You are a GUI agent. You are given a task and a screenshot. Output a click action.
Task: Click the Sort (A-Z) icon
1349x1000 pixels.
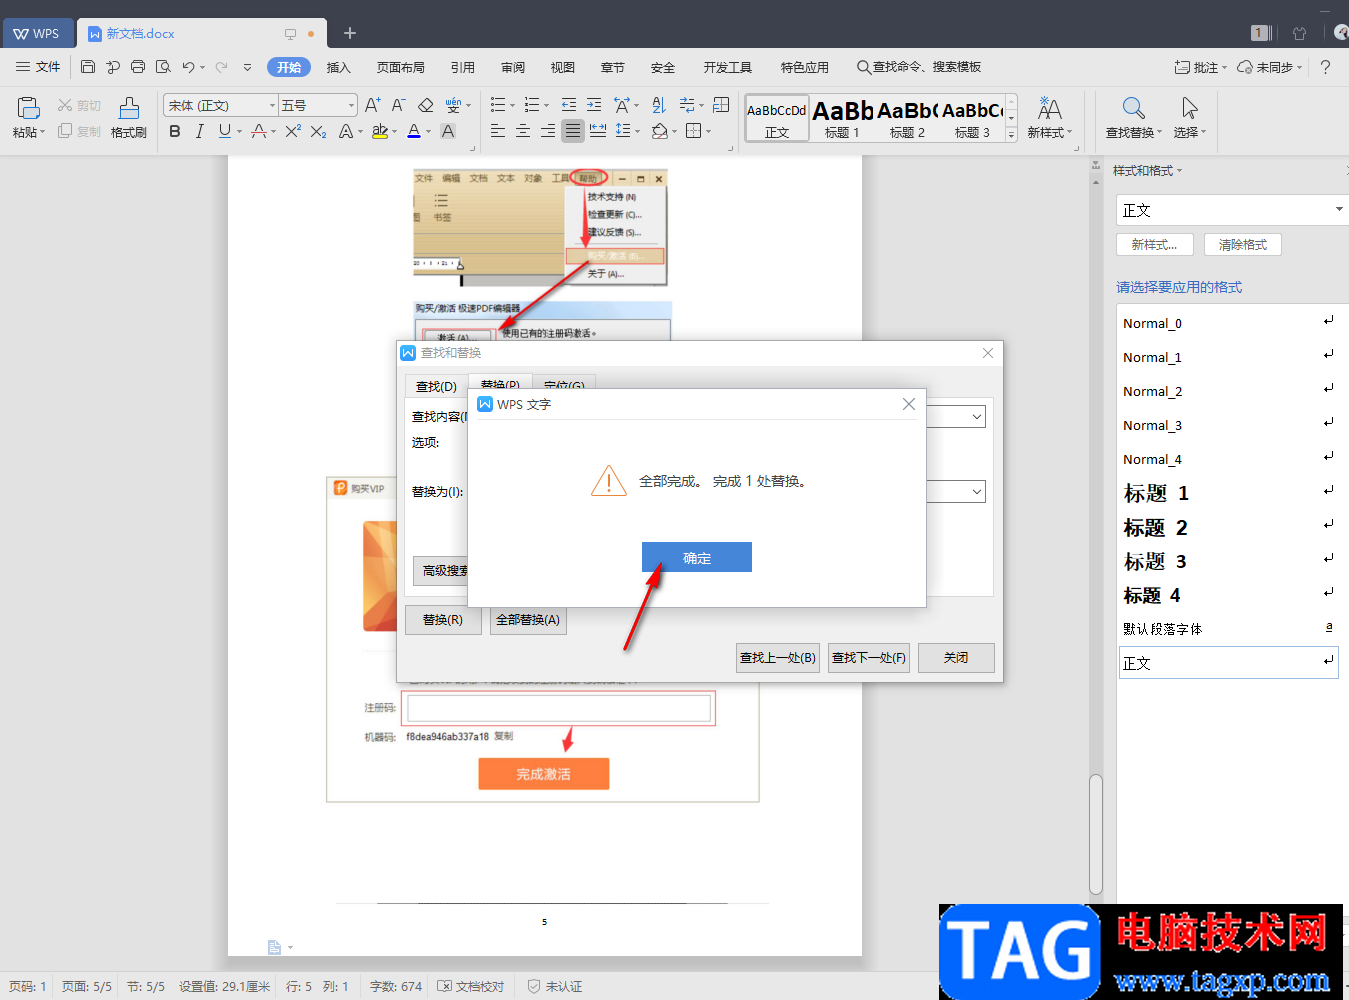tap(659, 105)
